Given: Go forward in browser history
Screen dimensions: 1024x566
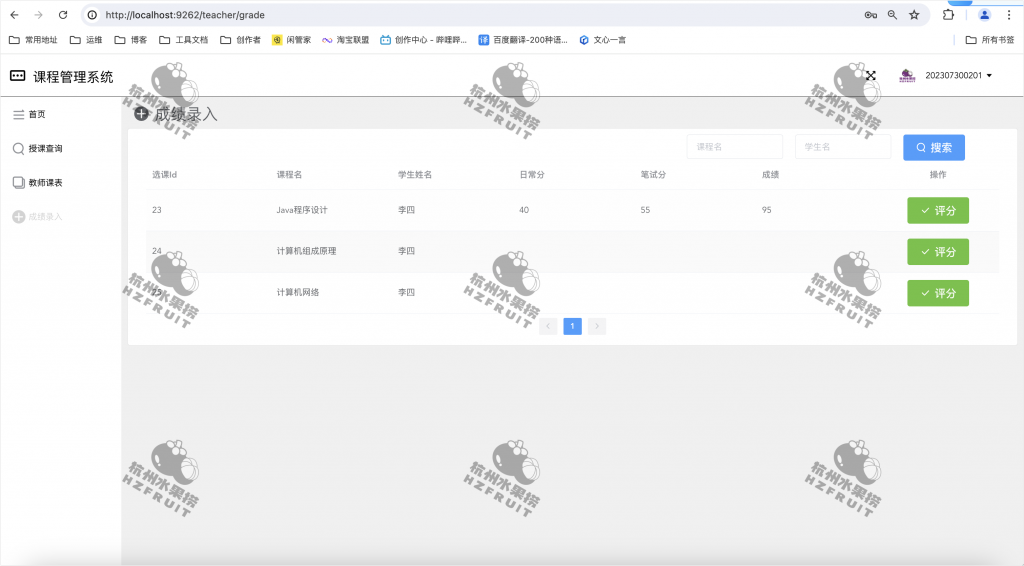Looking at the screenshot, I should pos(39,14).
